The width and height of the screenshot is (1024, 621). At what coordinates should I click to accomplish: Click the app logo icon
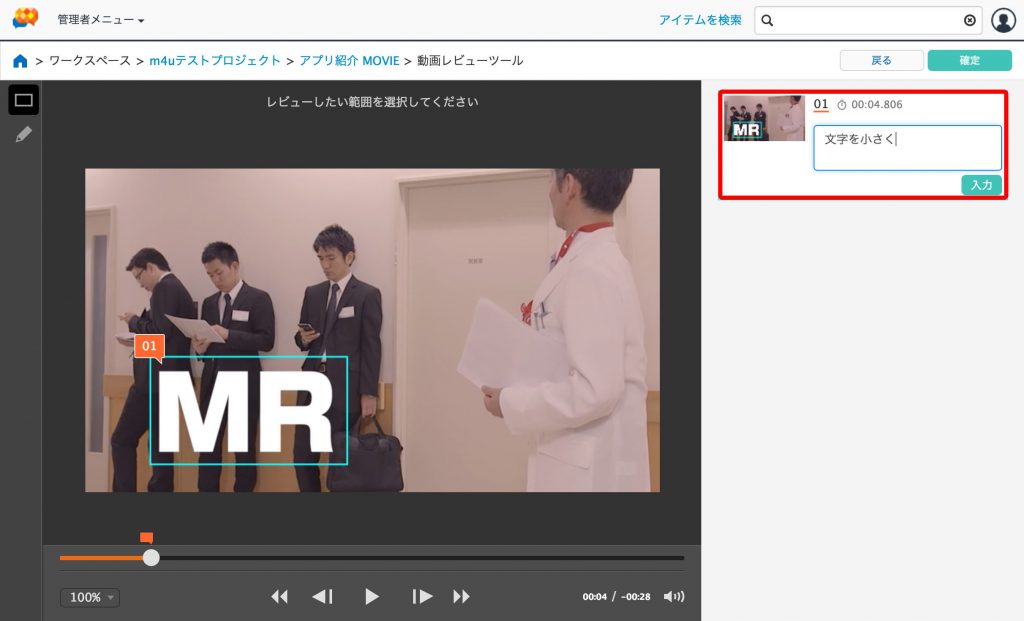tap(25, 19)
